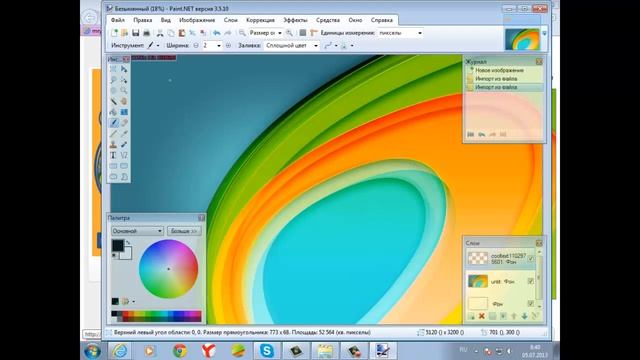Screen dimensions: 640x360
Task: Click the Delete layer red X icon
Action: point(482,316)
